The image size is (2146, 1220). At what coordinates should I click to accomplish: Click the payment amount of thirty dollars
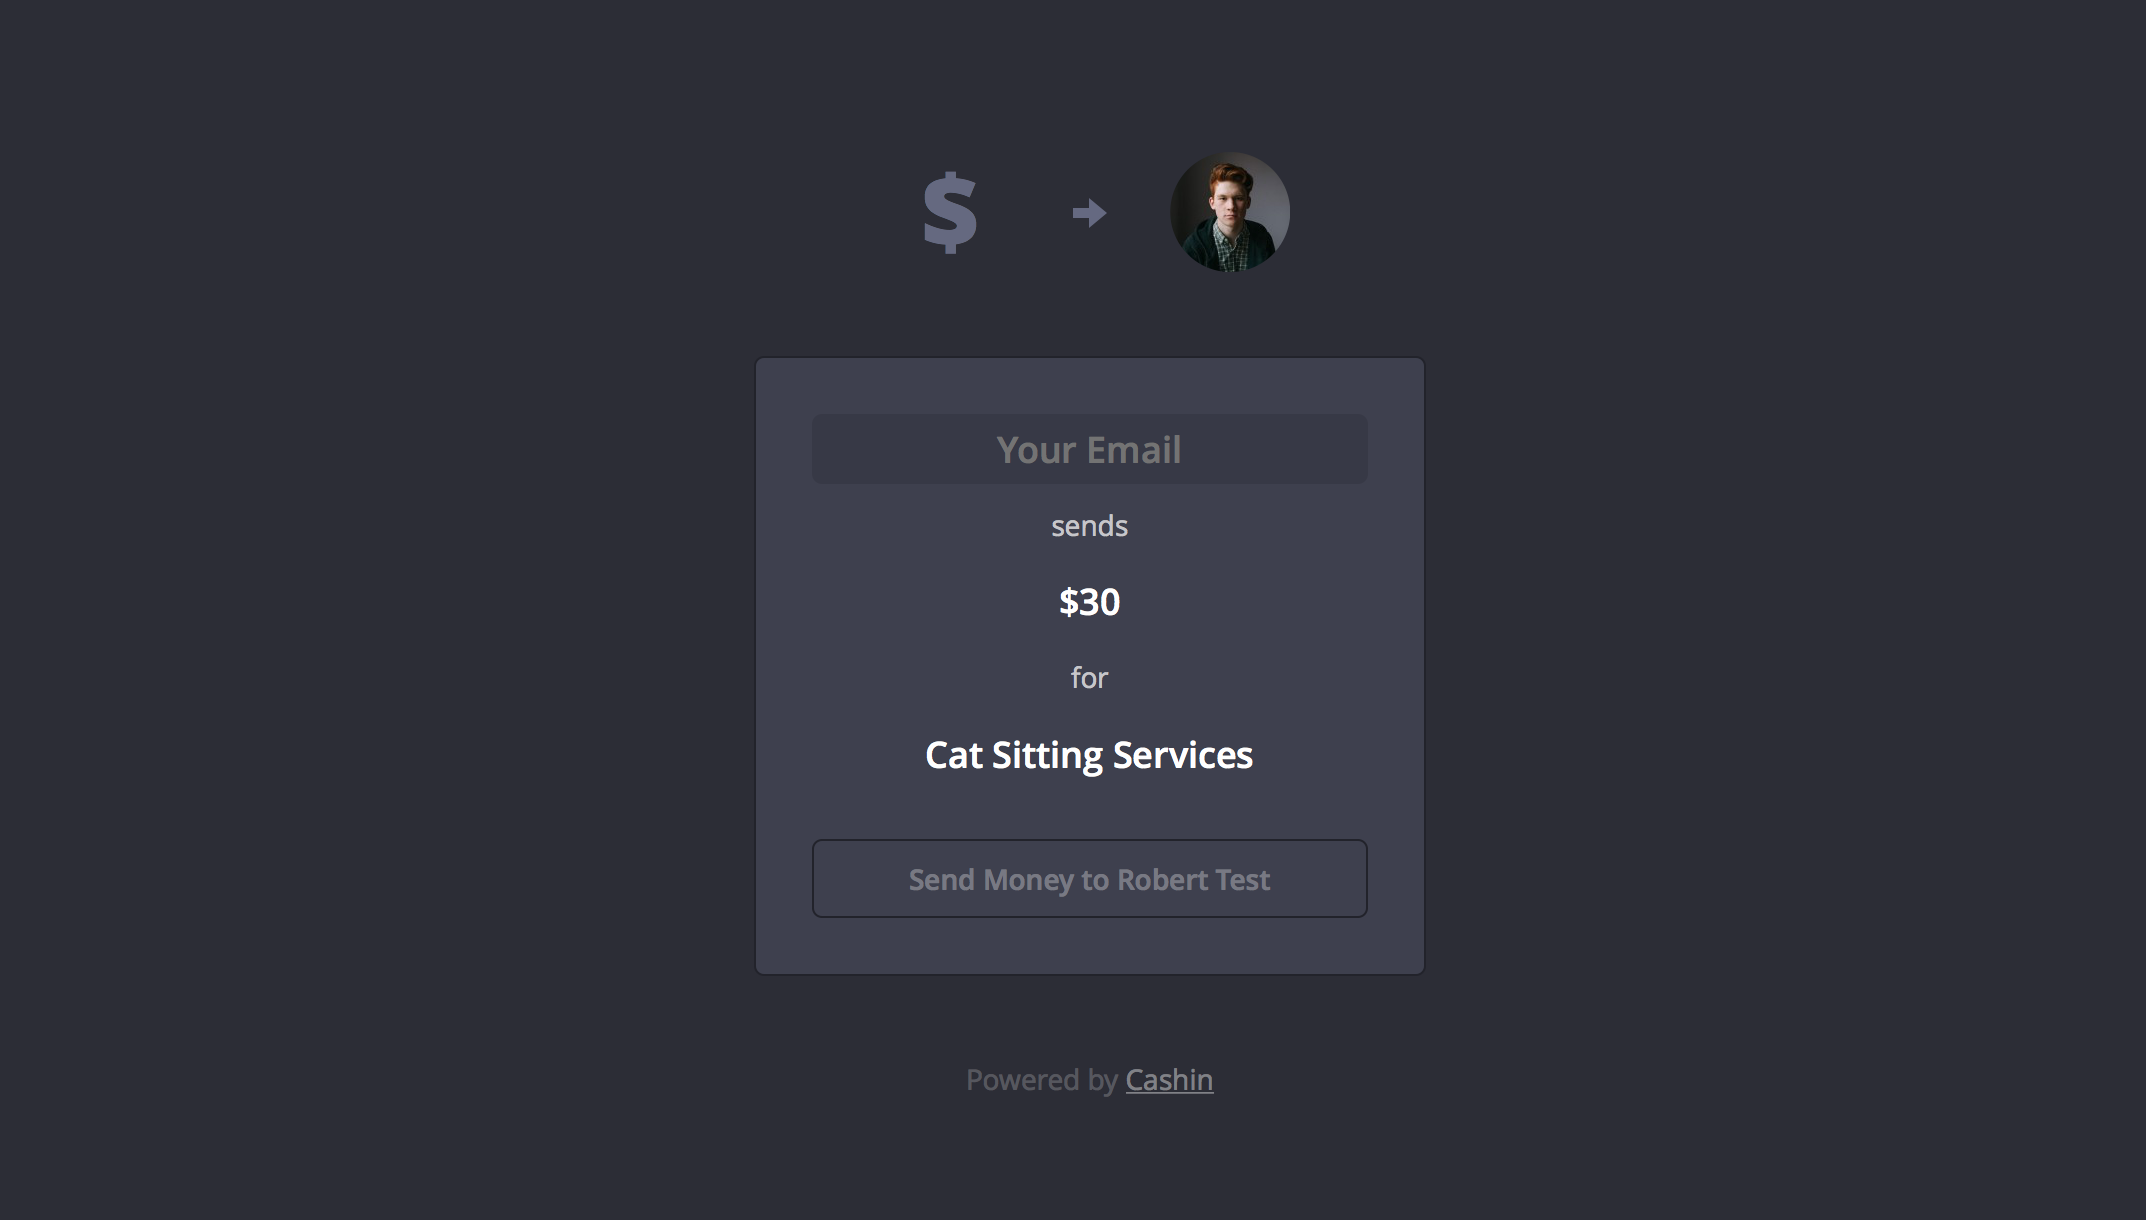[1089, 601]
